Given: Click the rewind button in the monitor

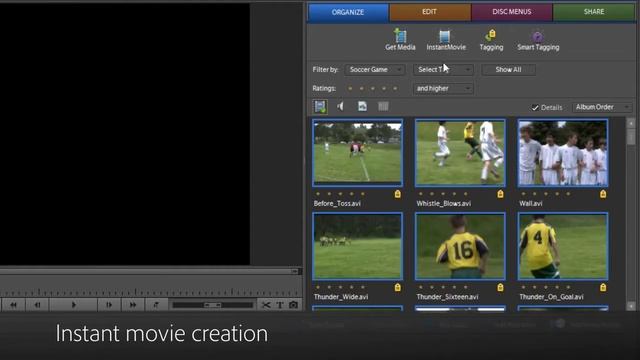Looking at the screenshot, I should (x=13, y=305).
